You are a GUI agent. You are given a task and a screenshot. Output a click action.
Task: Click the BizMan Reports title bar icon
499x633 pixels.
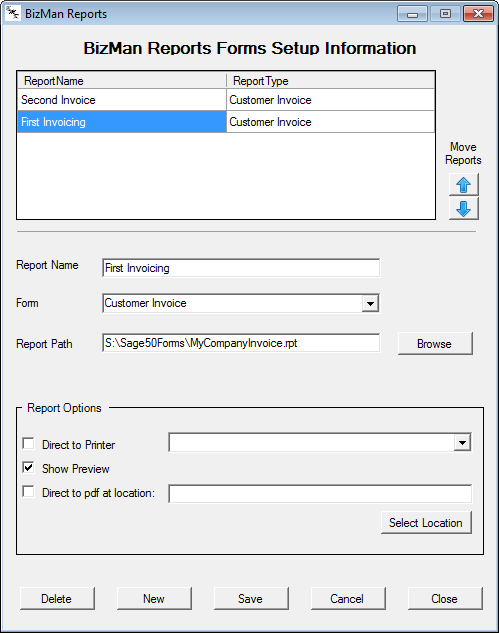[13, 13]
